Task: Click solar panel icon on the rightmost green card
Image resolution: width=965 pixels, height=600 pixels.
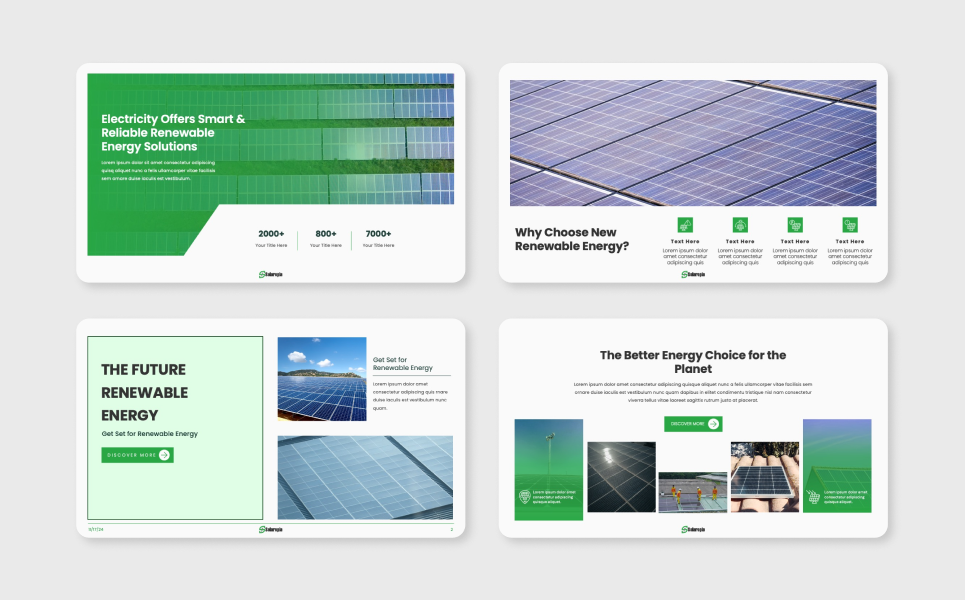Action: tap(813, 496)
